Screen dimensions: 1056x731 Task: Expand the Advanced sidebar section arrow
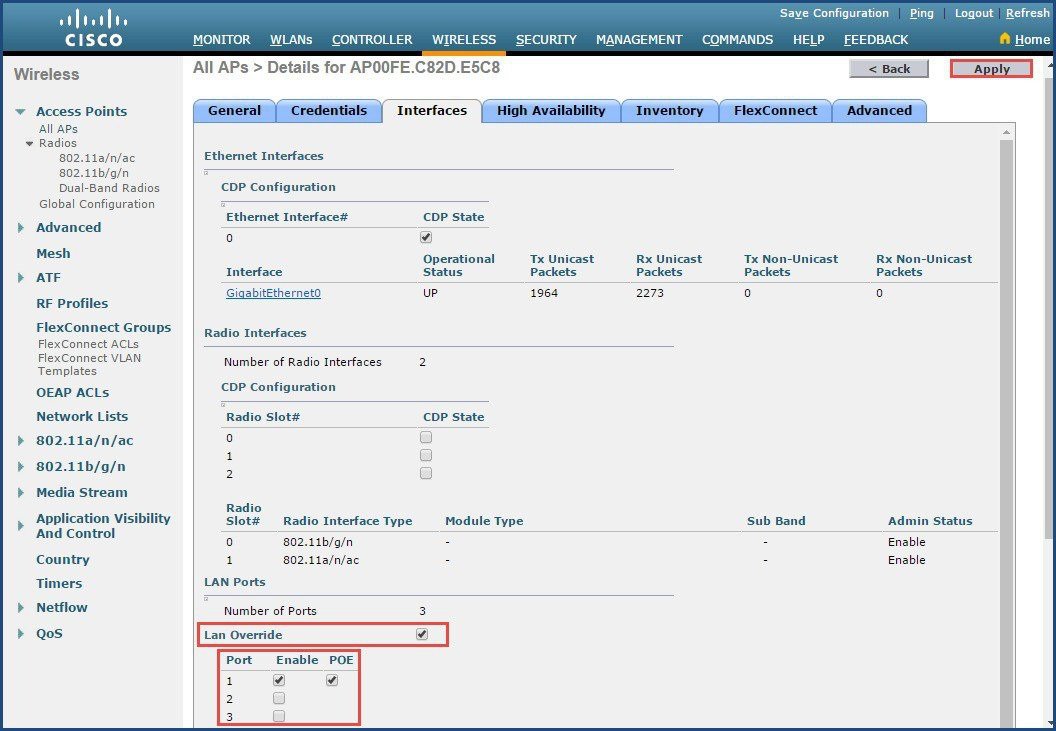(21, 228)
